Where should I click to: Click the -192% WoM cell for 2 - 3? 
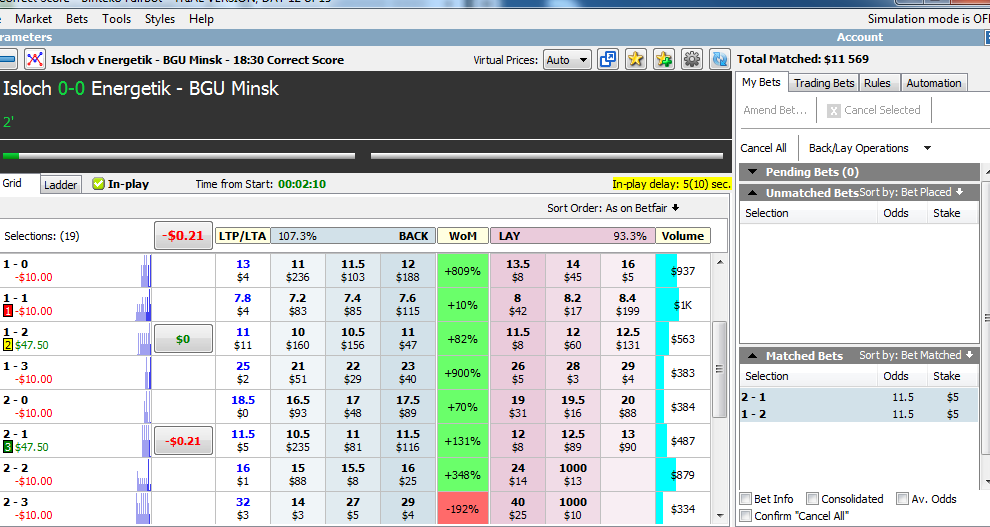[463, 509]
